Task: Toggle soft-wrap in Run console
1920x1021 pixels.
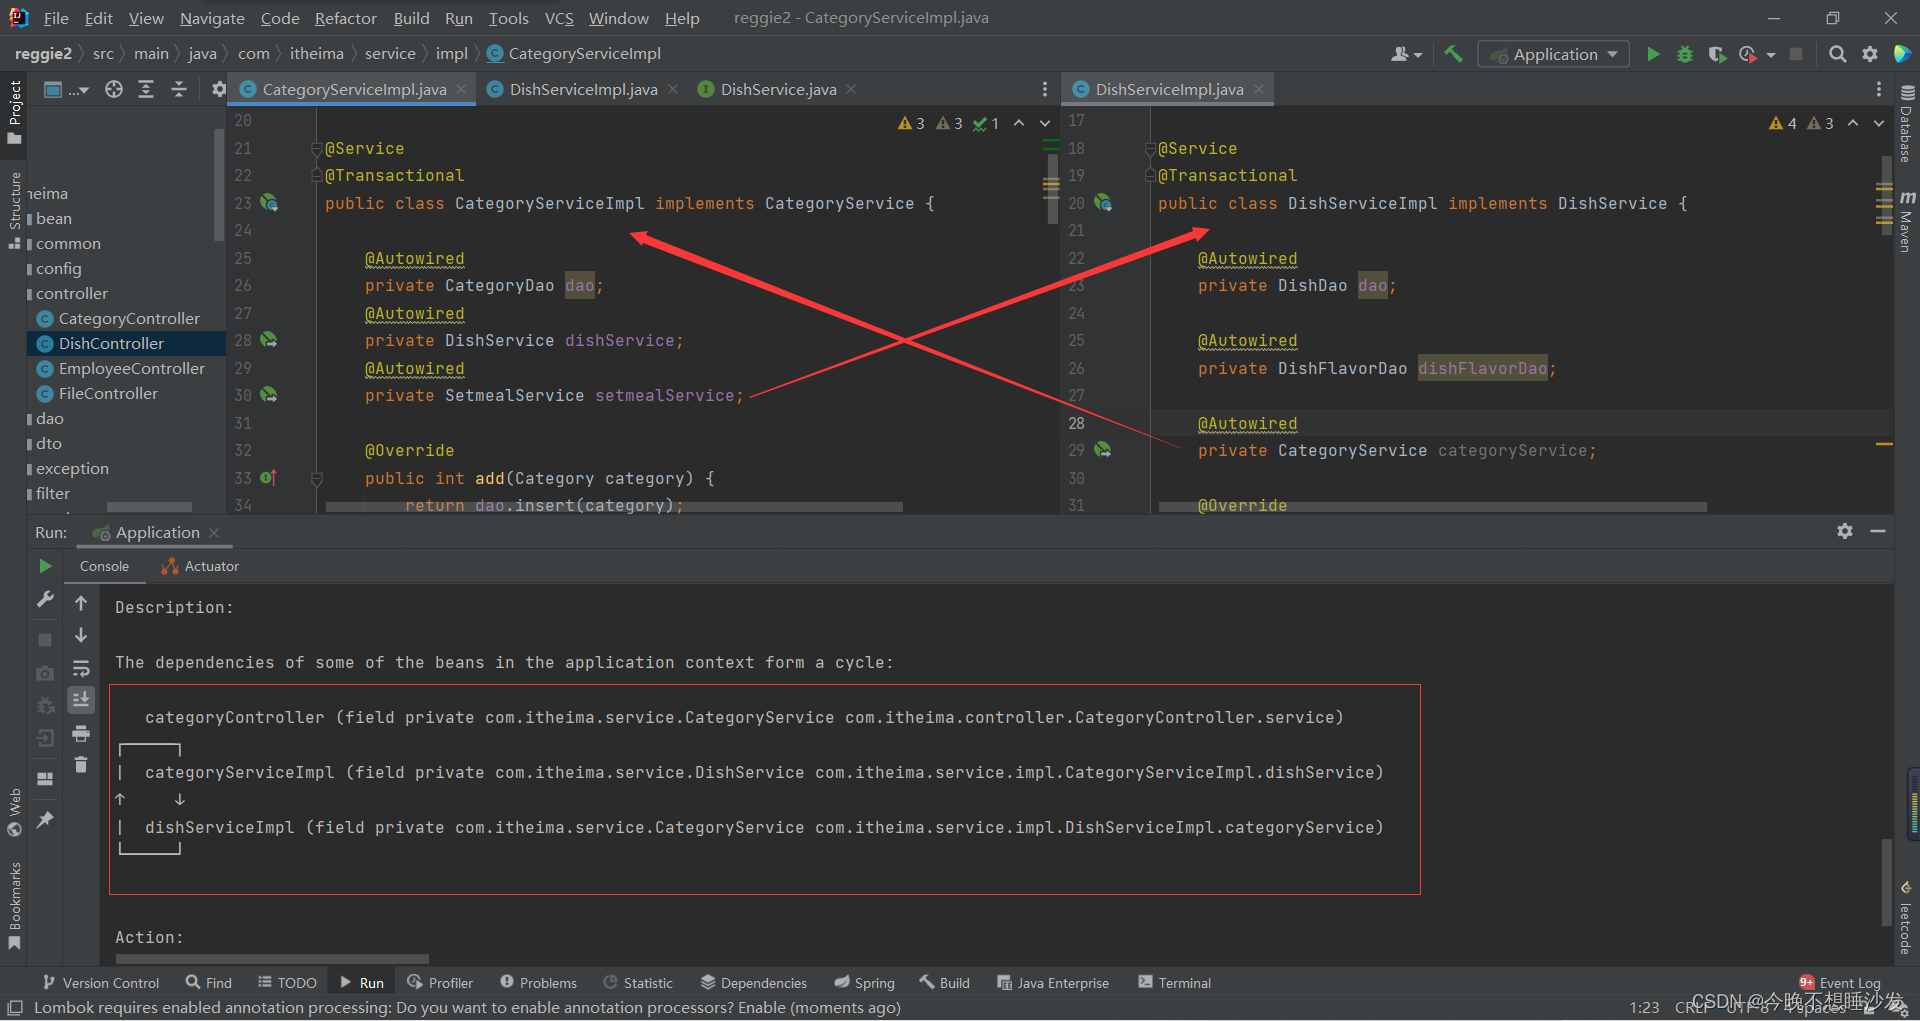Action: tap(81, 668)
